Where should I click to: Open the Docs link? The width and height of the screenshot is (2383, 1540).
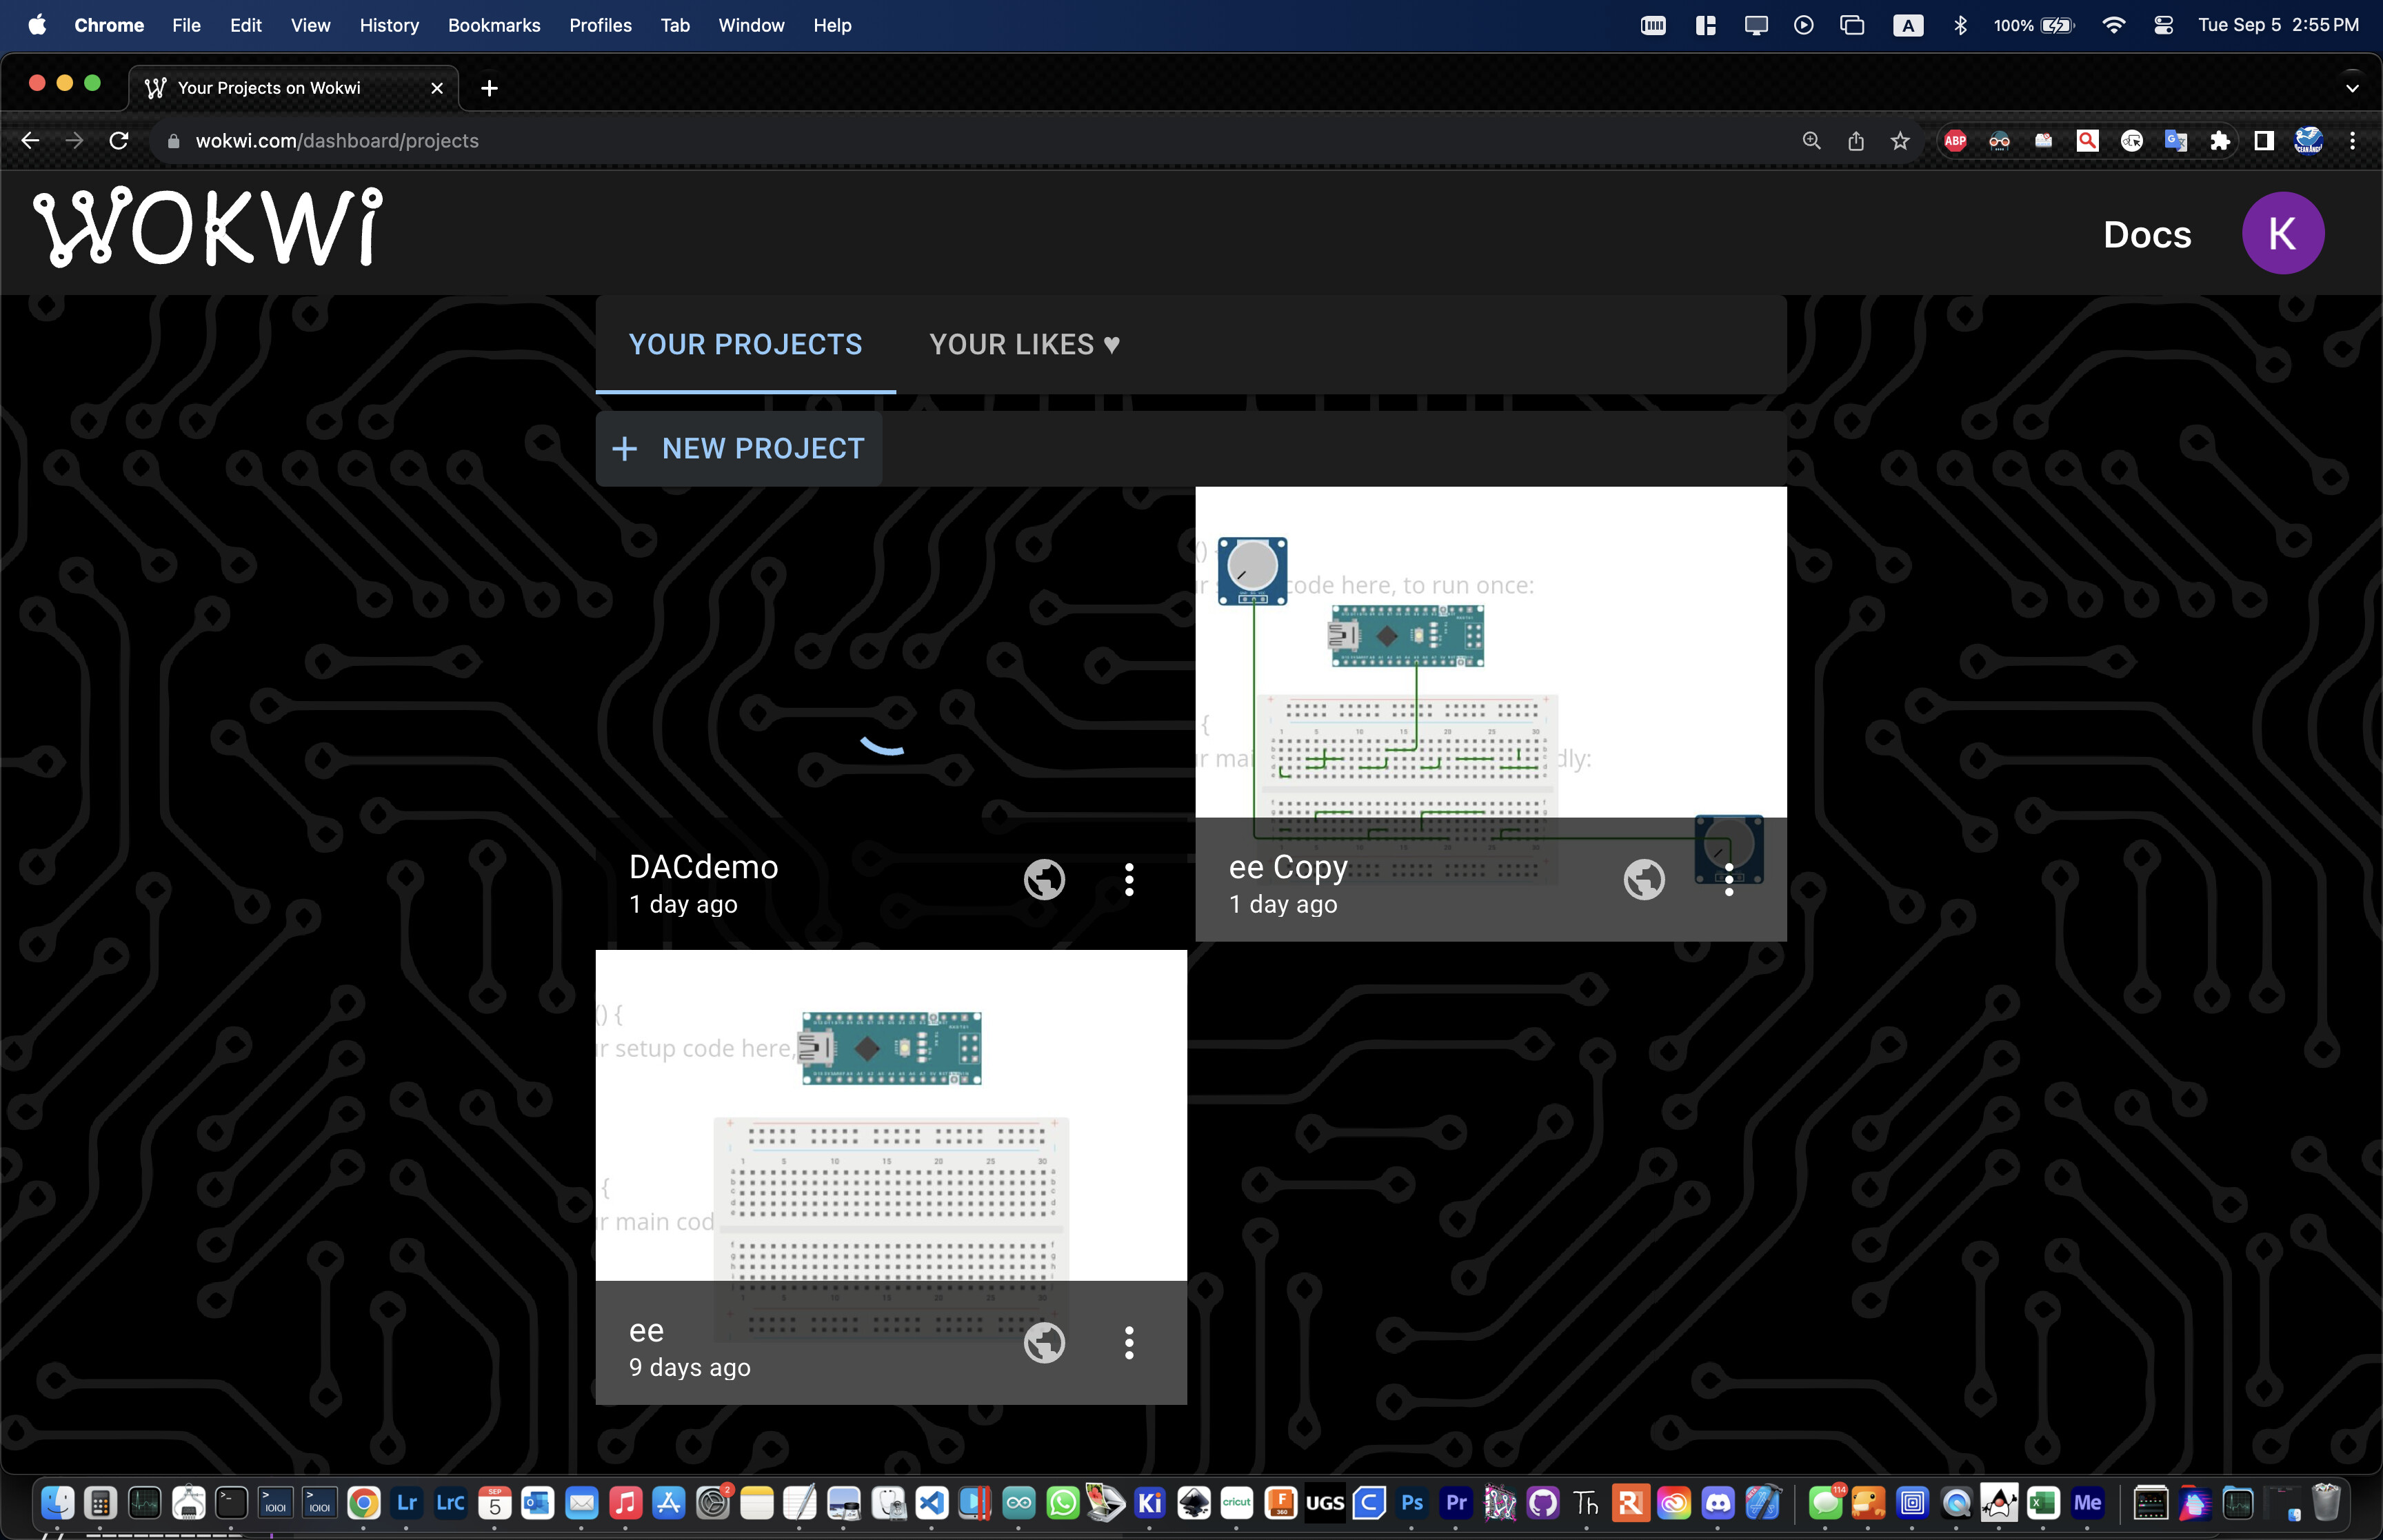[x=2147, y=234]
